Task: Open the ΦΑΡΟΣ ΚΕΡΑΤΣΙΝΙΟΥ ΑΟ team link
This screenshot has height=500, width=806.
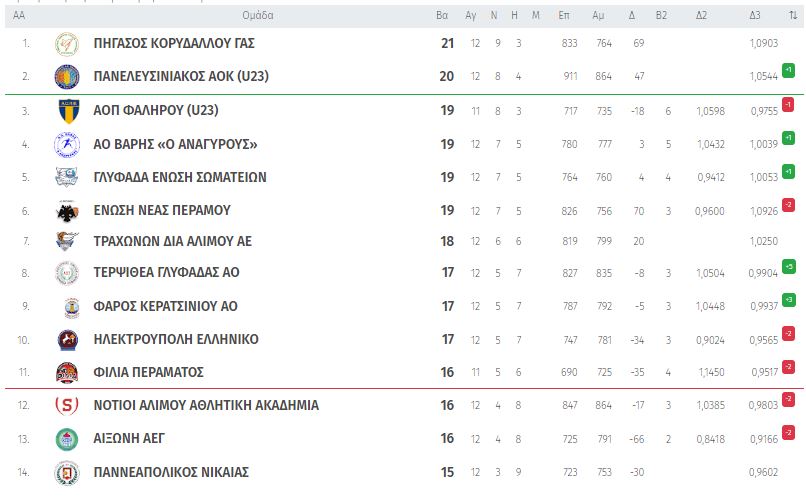Action: click(165, 306)
